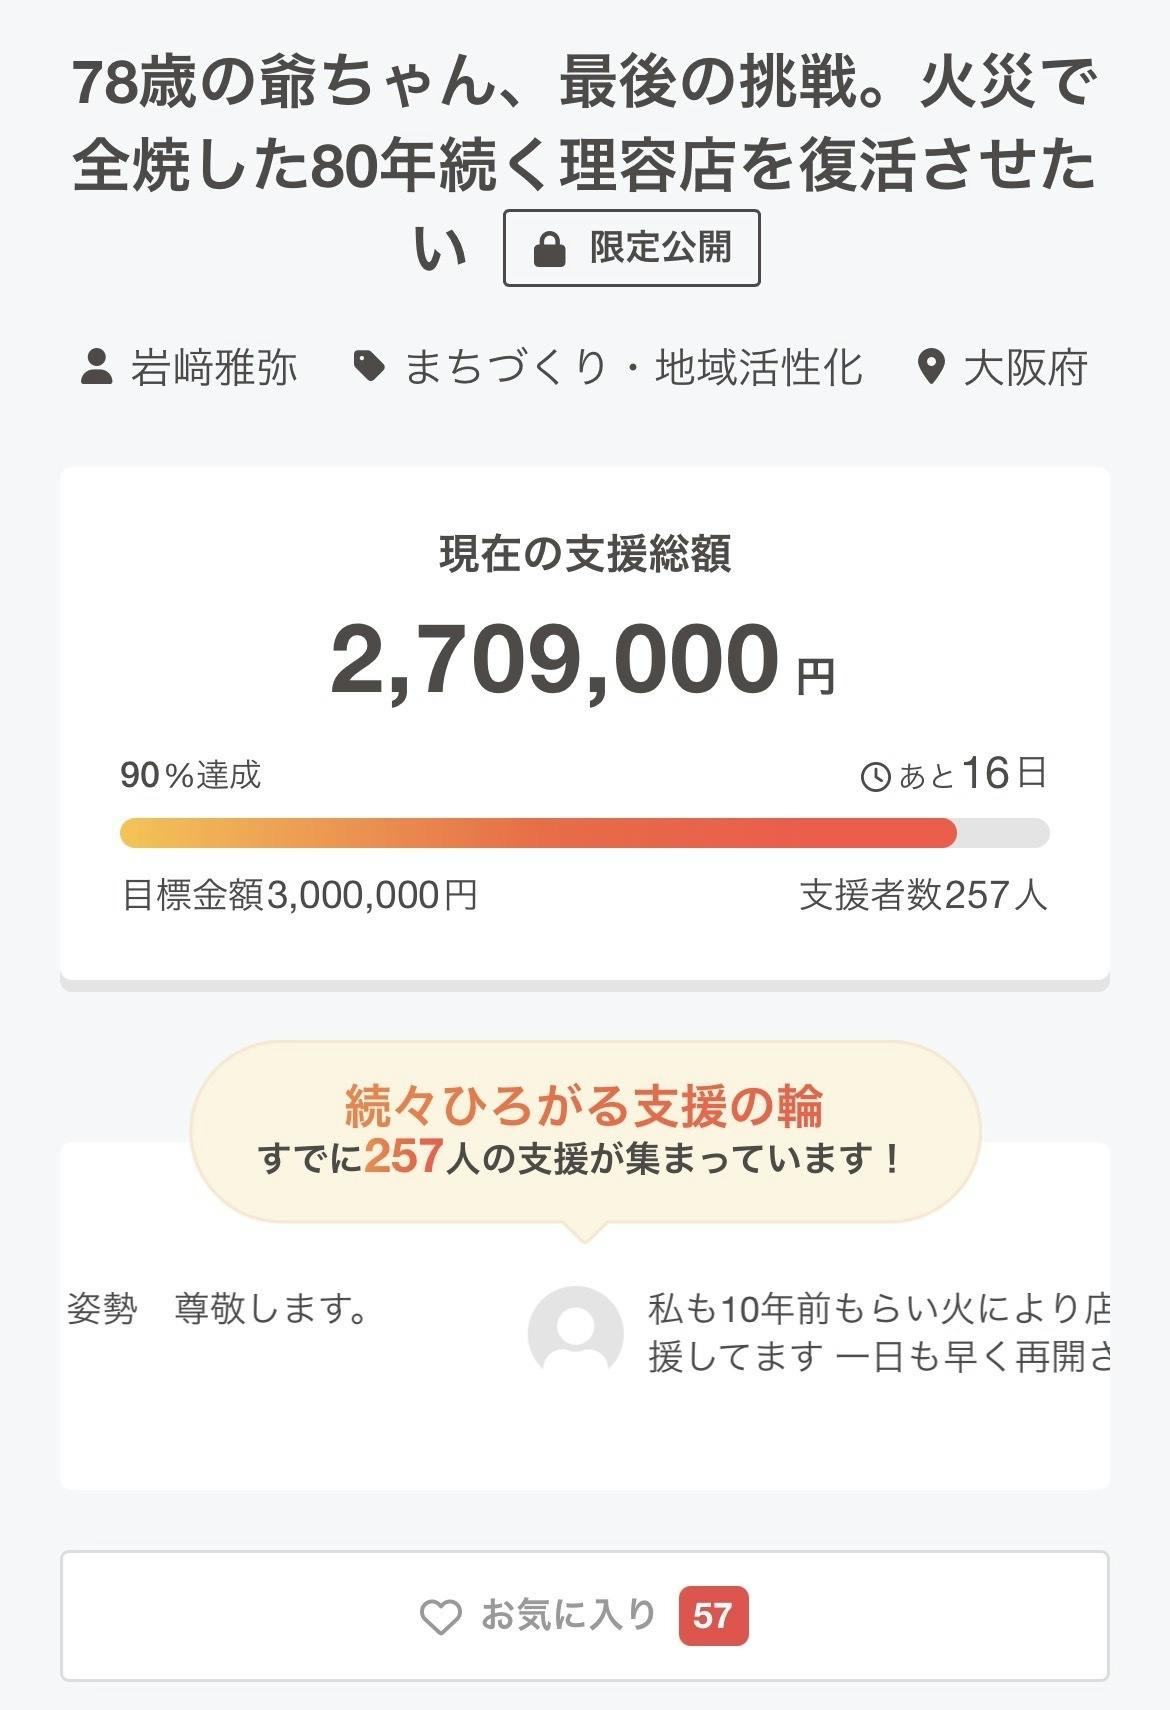Viewport: 1170px width, 1710px height.
Task: Click the 私も10年前もらい火 supporter comment
Action: [x=878, y=1332]
